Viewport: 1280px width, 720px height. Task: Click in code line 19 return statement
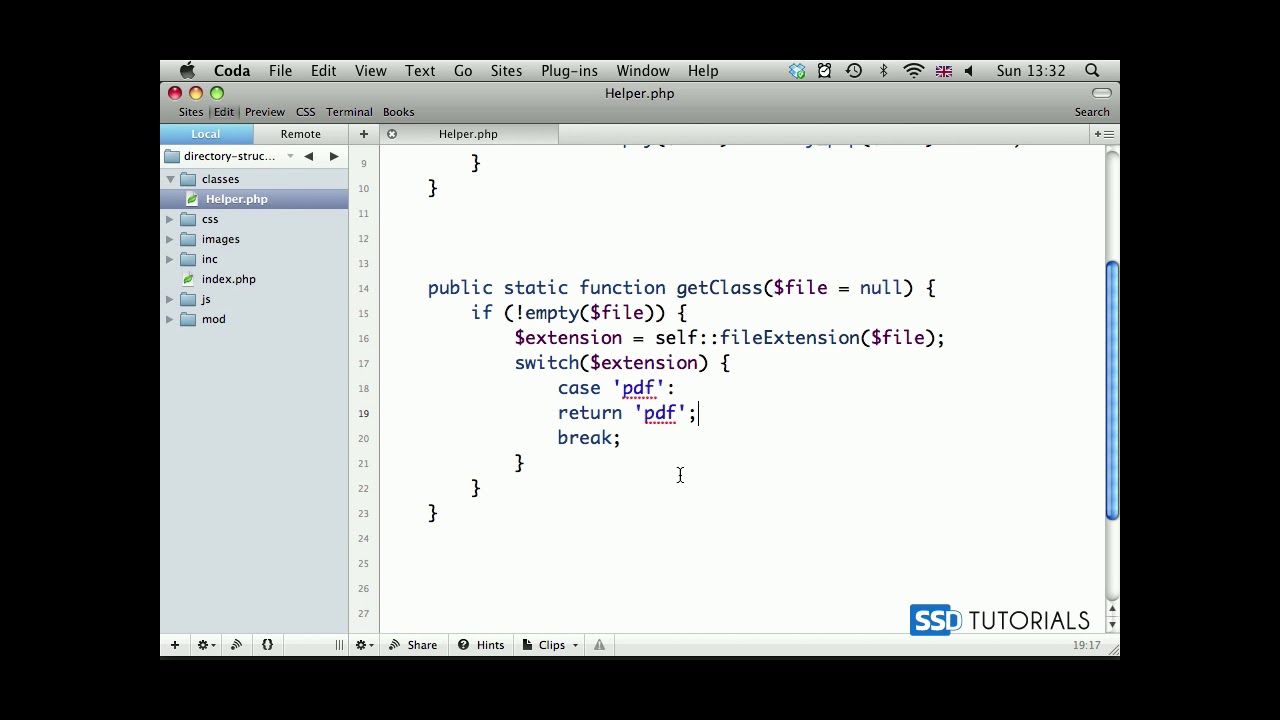pos(626,413)
